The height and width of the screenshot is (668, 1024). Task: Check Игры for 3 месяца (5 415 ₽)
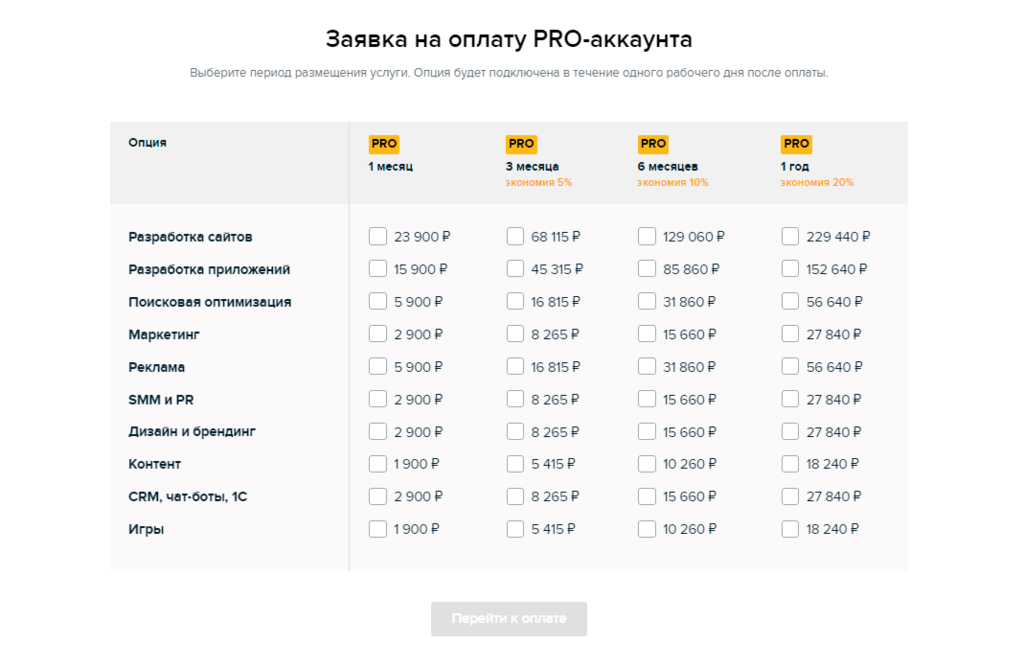(x=515, y=529)
